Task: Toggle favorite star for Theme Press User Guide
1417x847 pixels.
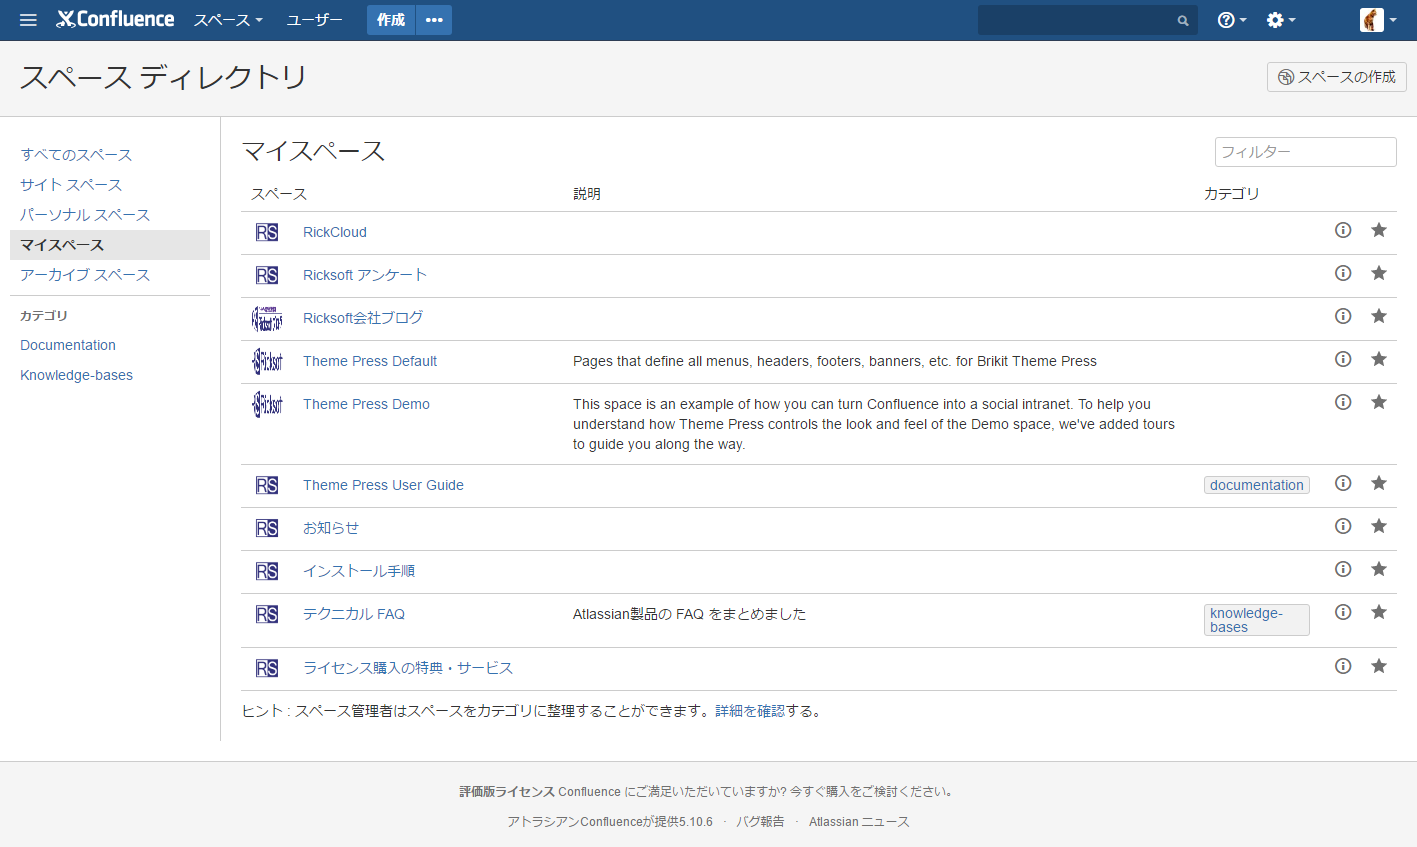Action: pyautogui.click(x=1379, y=483)
